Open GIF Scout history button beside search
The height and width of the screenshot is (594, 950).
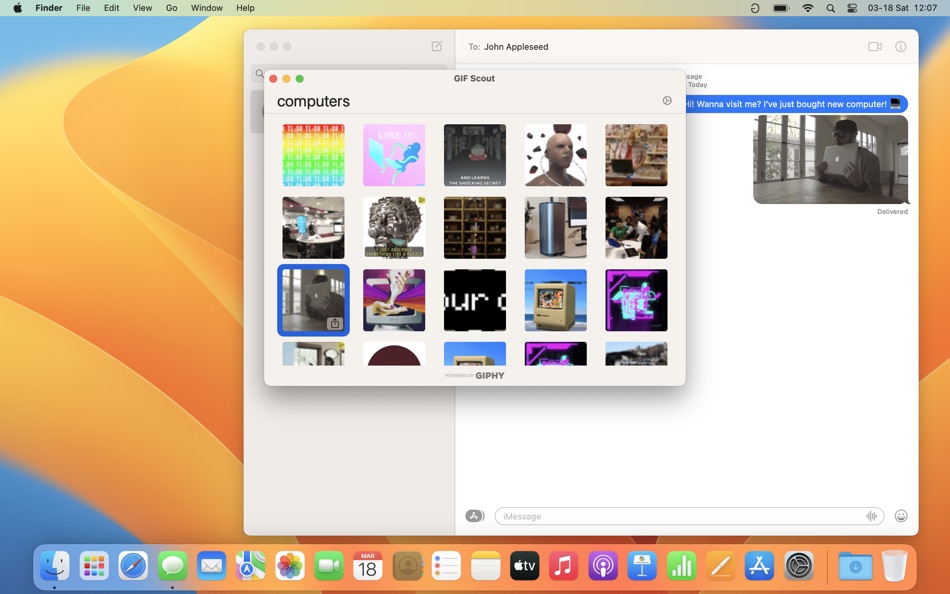point(667,101)
